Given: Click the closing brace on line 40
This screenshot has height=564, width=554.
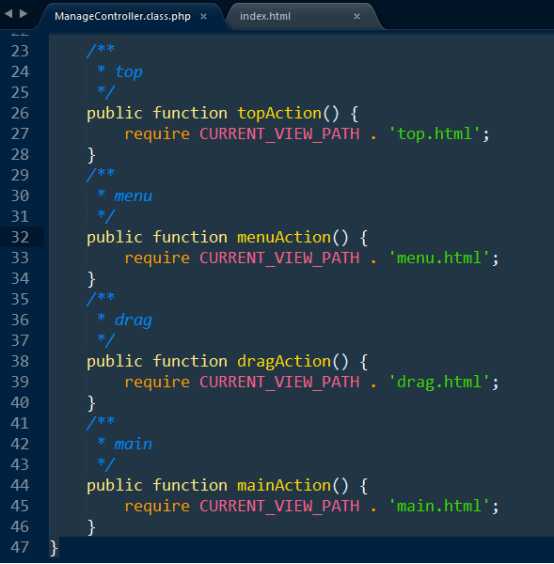Looking at the screenshot, I should [x=92, y=403].
